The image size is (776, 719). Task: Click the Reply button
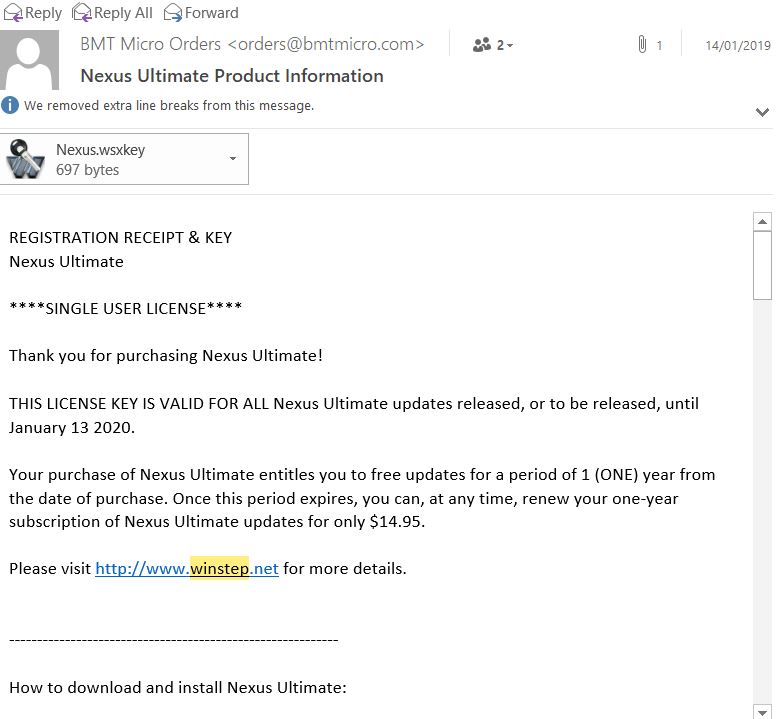(33, 13)
